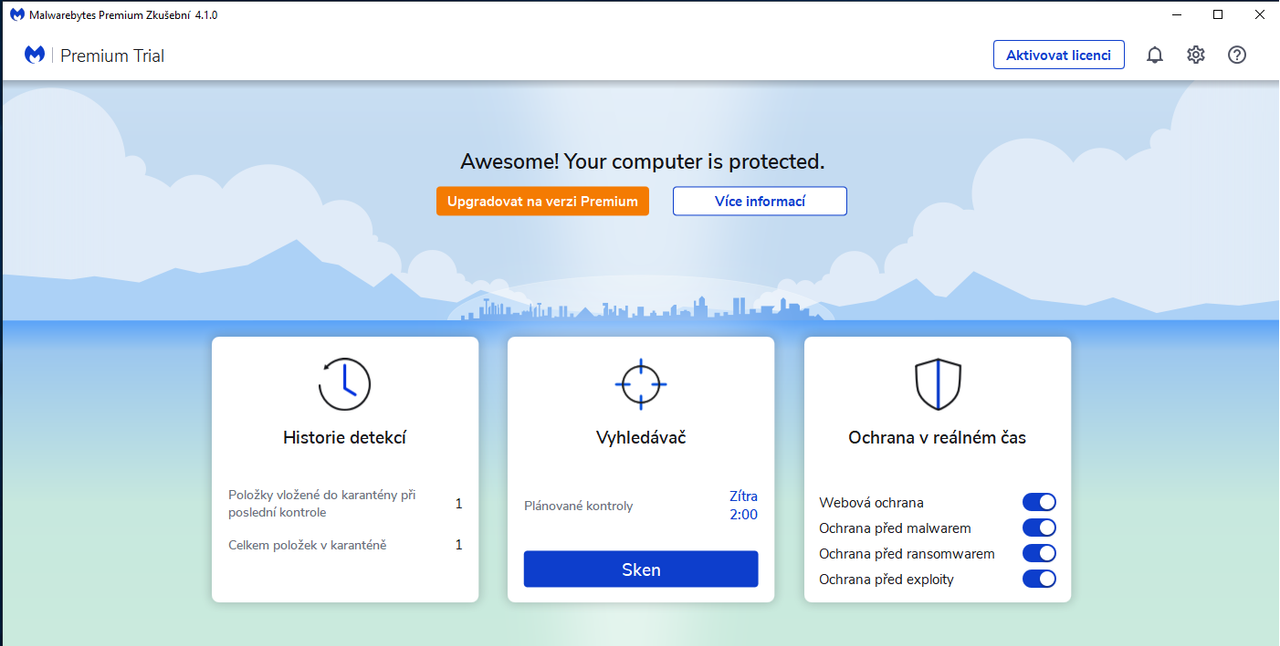
Task: Open the Vyhledávač card title
Action: pos(641,437)
